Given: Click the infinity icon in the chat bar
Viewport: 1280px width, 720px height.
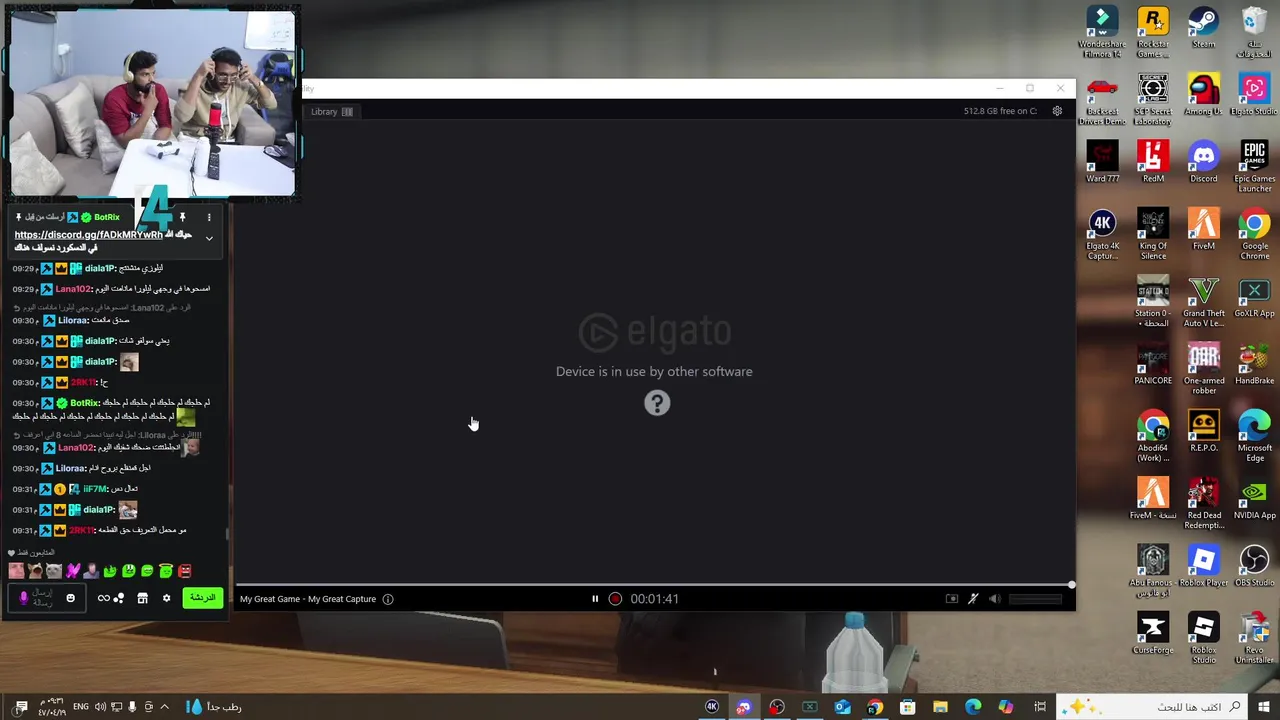Looking at the screenshot, I should tap(103, 598).
